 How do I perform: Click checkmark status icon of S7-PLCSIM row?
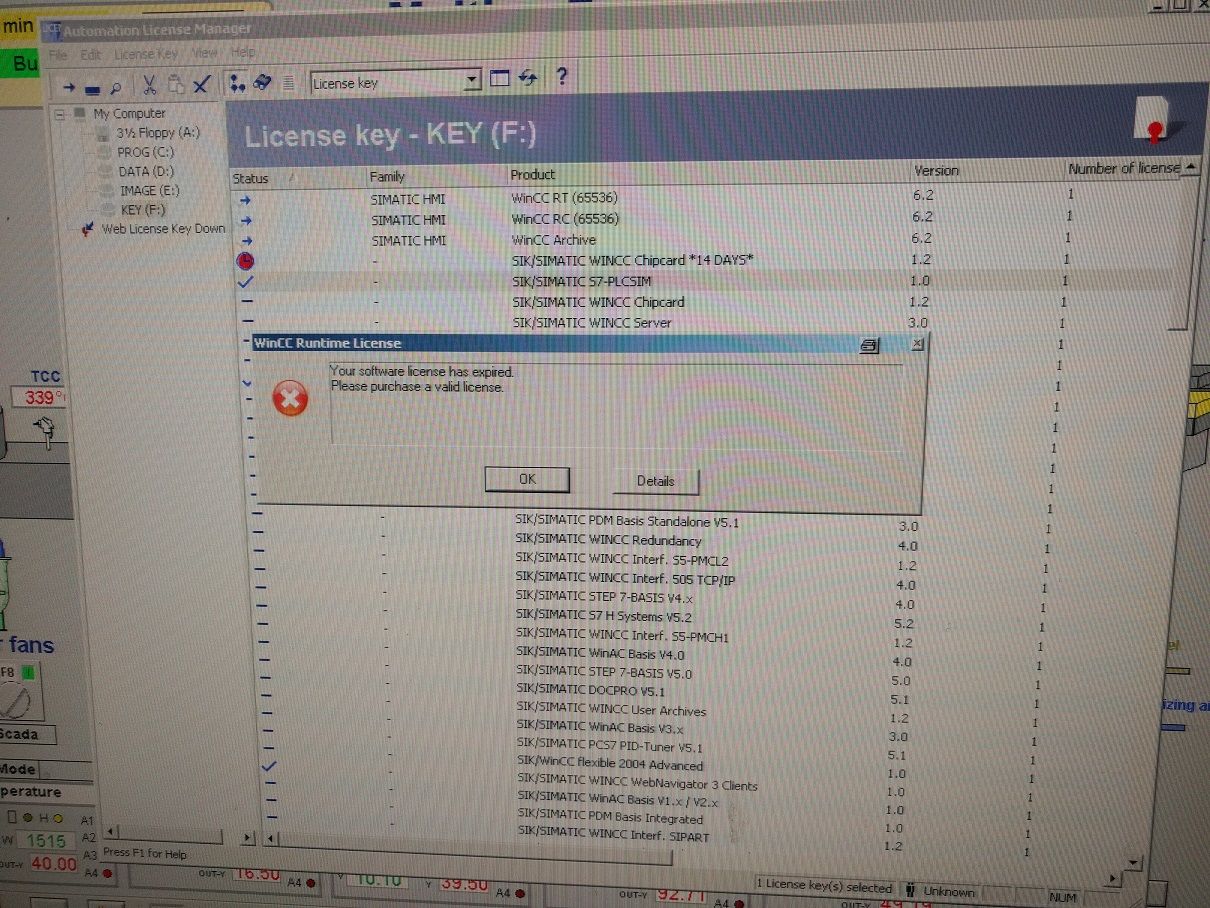coord(247,282)
